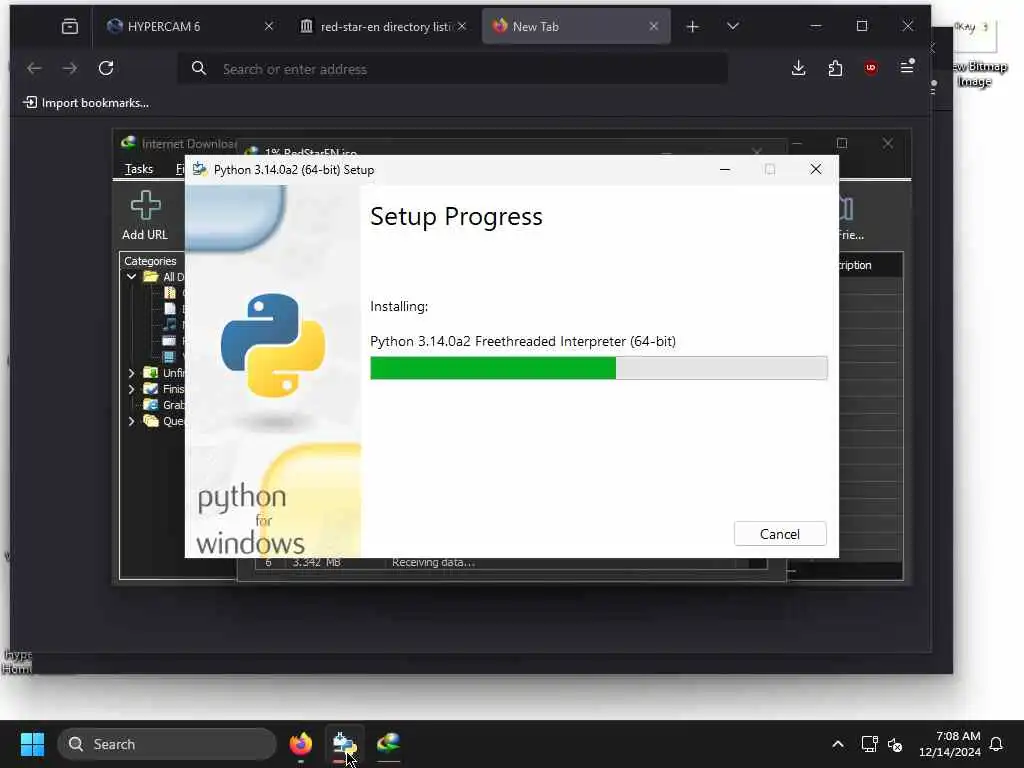The height and width of the screenshot is (768, 1024).
Task: Select the All Downloads folder icon
Action: point(151,276)
